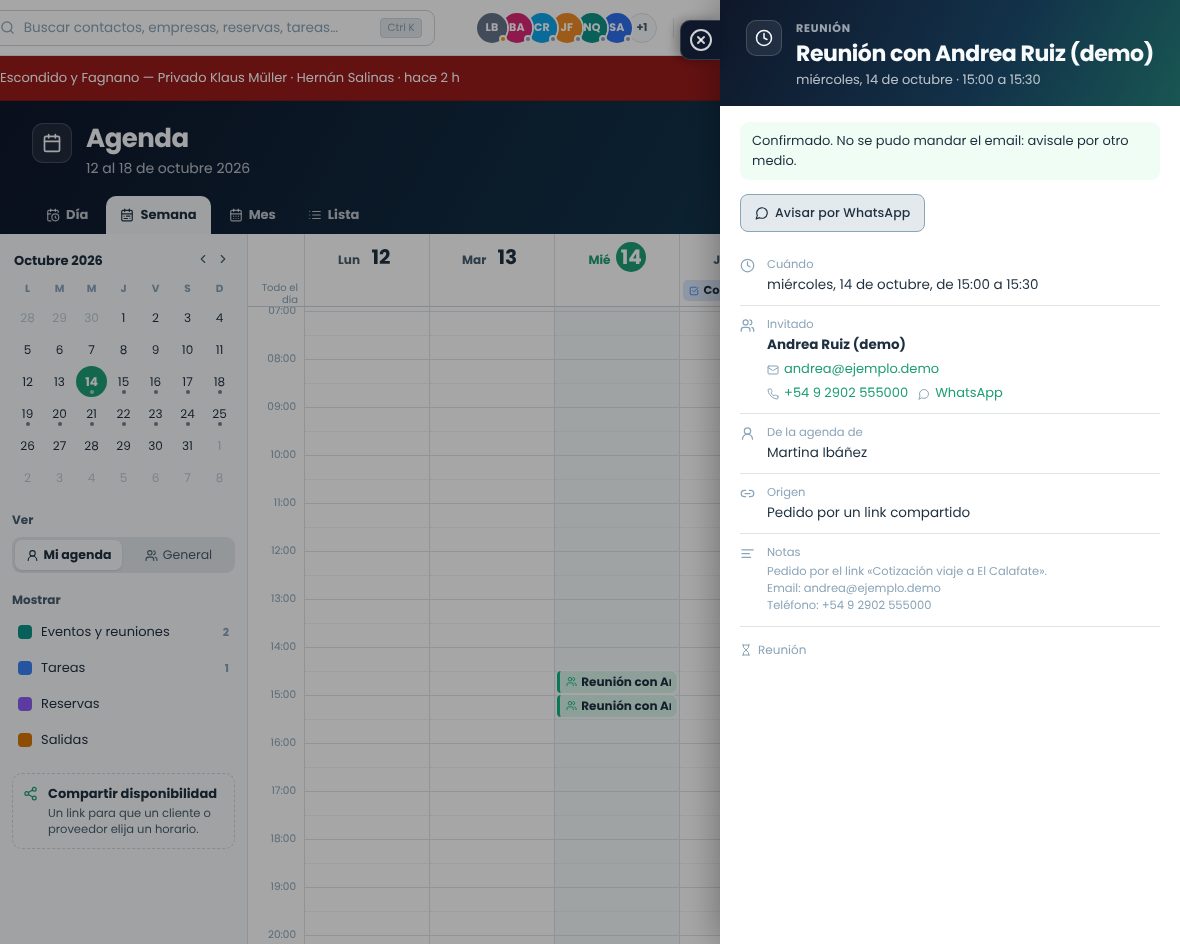Click the Agenda calendar icon in header
Image resolution: width=1180 pixels, height=944 pixels.
pyautogui.click(x=52, y=143)
